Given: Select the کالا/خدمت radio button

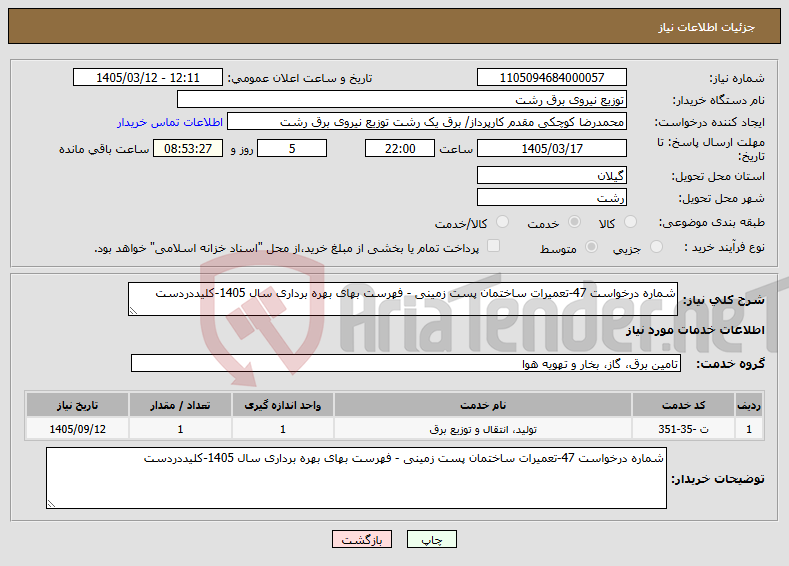Looking at the screenshot, I should tap(502, 222).
